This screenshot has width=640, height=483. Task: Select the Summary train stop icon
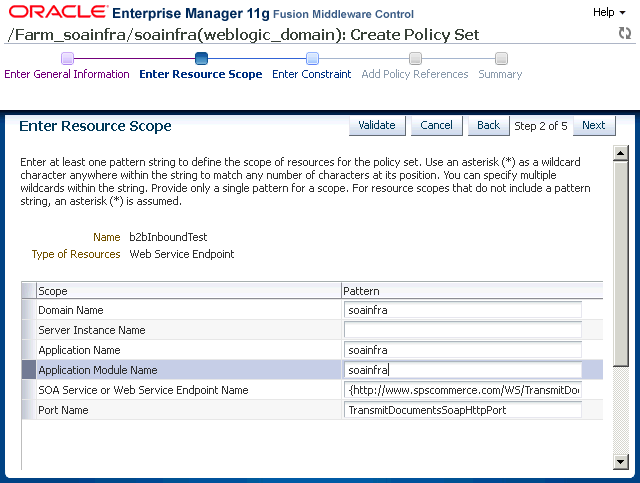click(x=501, y=58)
